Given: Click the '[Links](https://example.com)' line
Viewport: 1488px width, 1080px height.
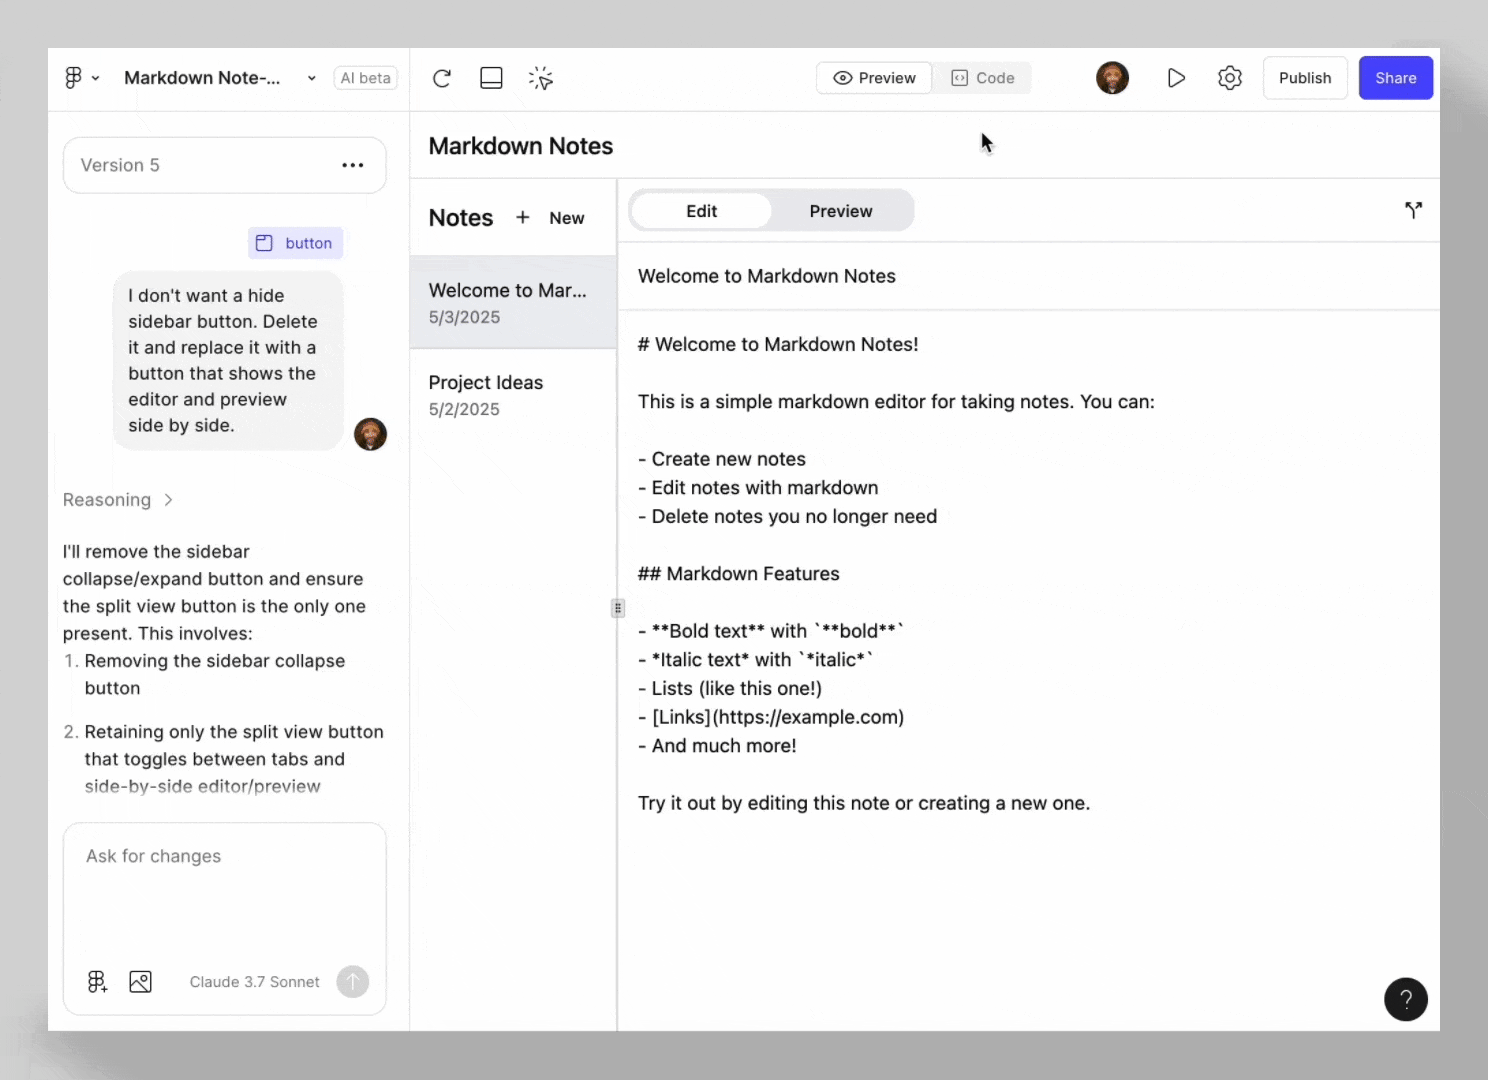Looking at the screenshot, I should pyautogui.click(x=771, y=717).
